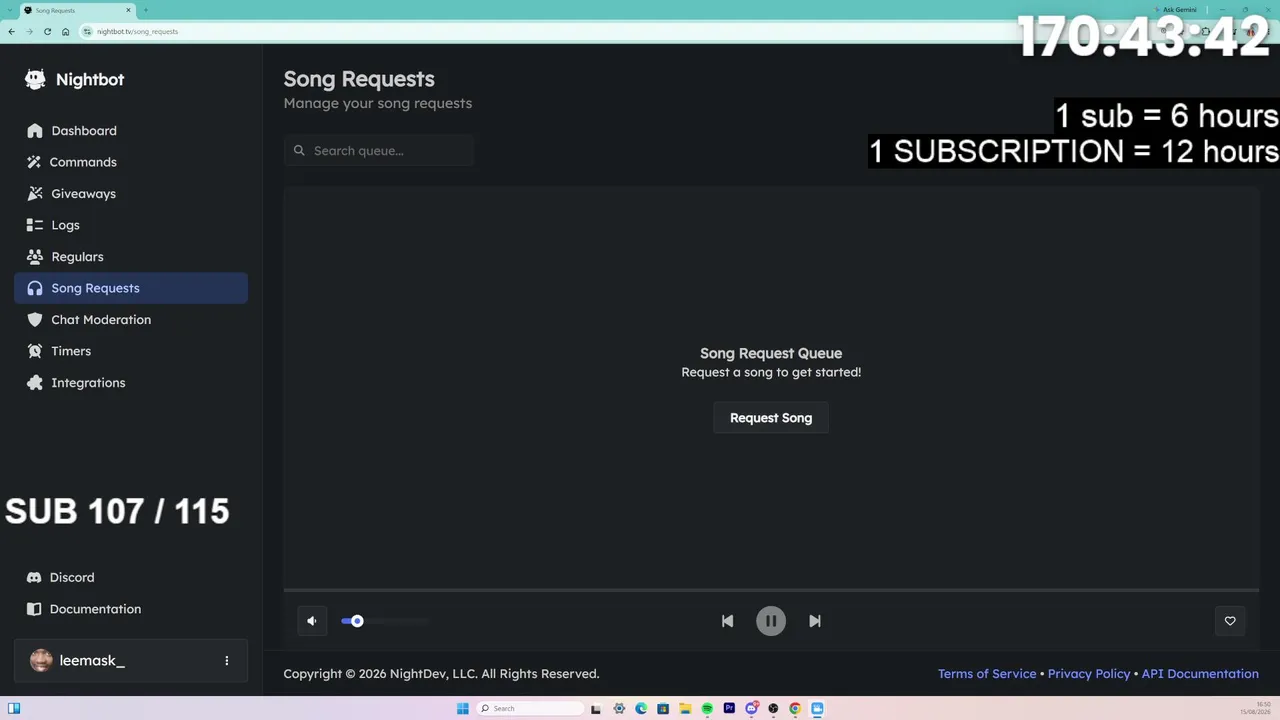Open Task View from the taskbar
Viewport: 1280px width, 720px height.
click(597, 709)
